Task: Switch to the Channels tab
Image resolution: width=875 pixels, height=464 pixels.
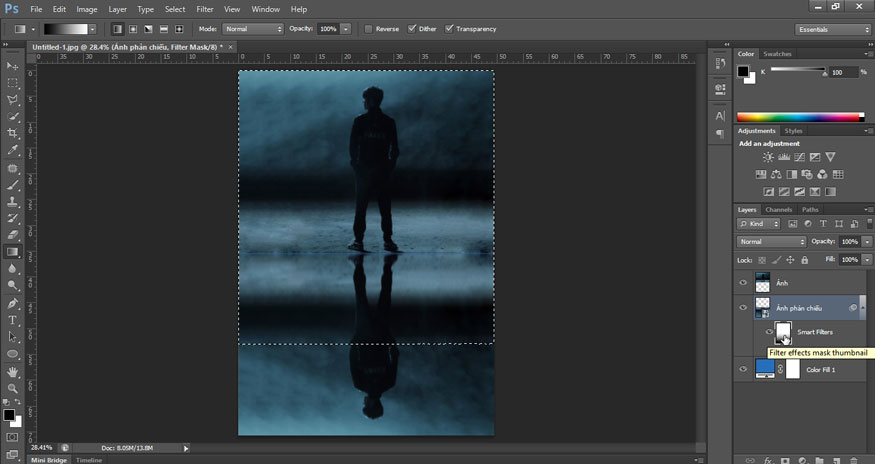Action: tap(778, 210)
